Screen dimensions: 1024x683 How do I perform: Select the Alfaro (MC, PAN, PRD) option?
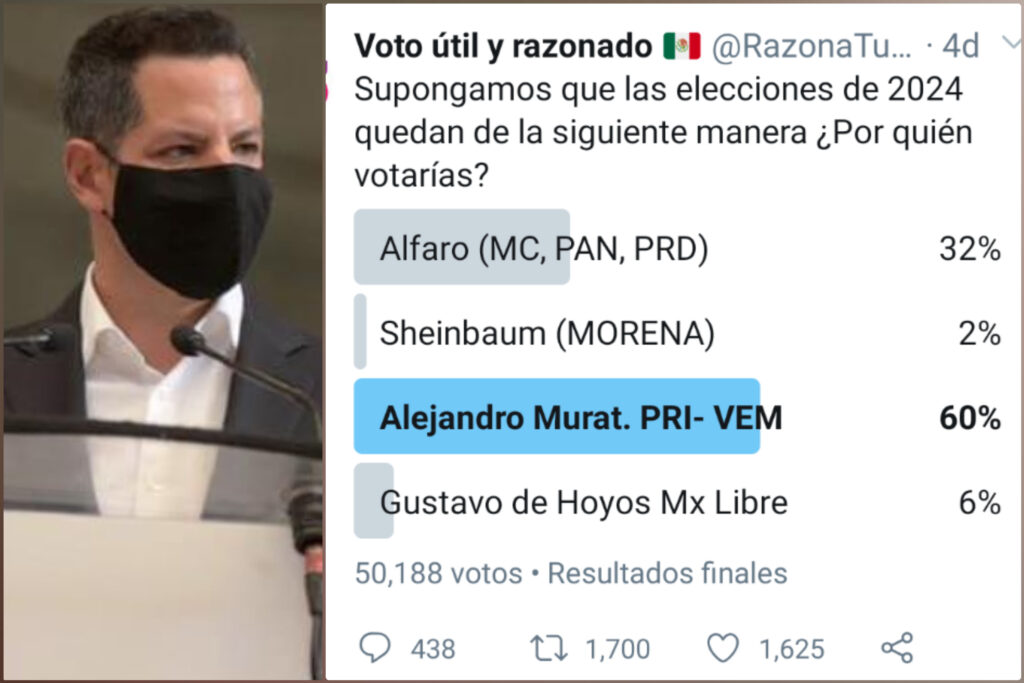[677, 247]
